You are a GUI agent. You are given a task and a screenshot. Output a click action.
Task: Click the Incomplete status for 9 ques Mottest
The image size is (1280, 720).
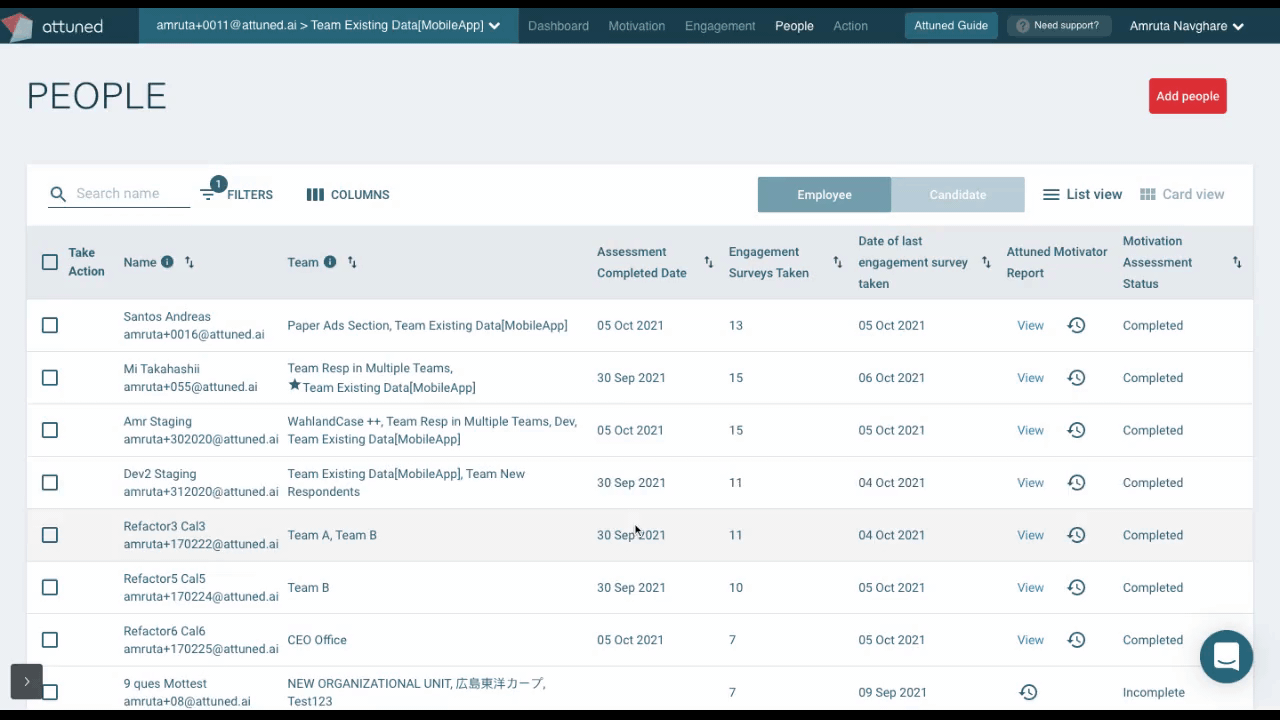(x=1154, y=692)
